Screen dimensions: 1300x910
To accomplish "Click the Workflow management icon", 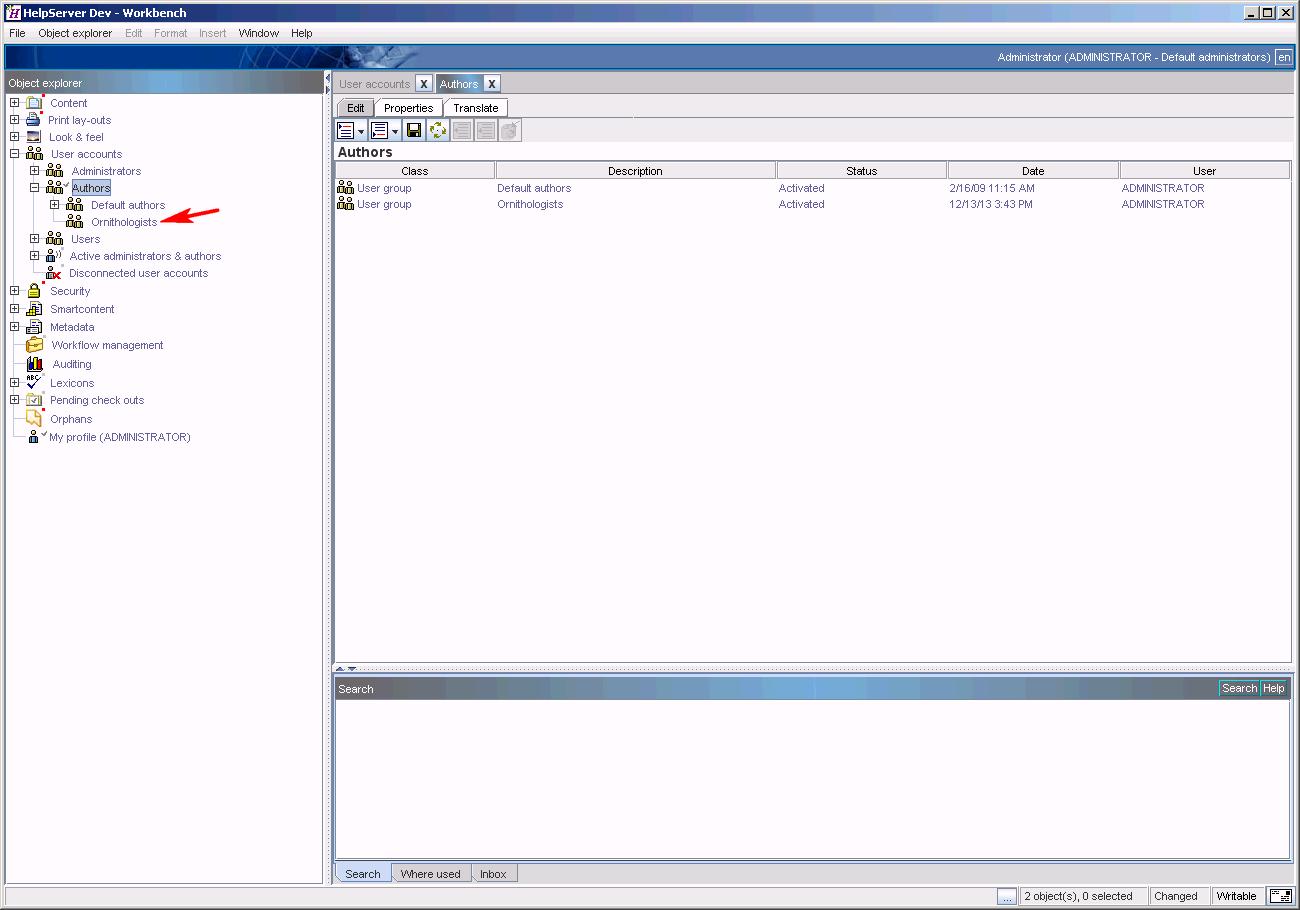I will pyautogui.click(x=35, y=345).
